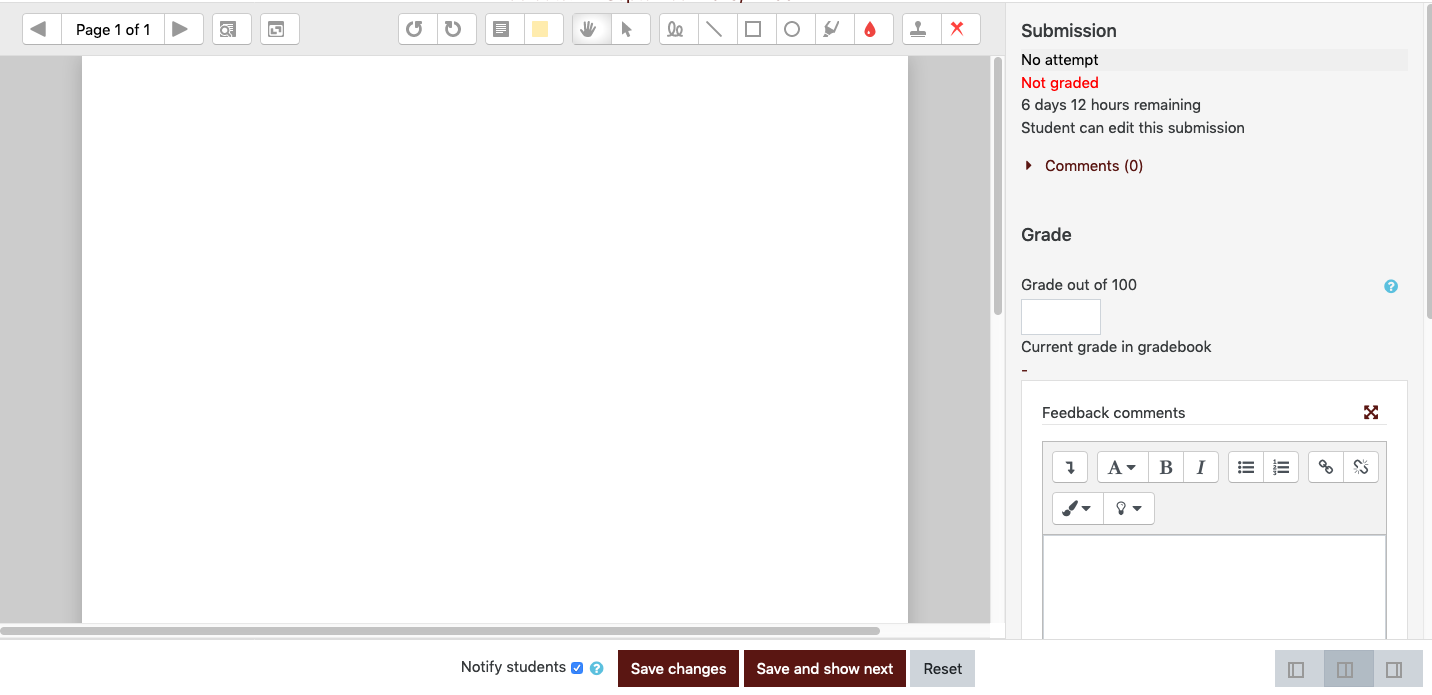Select the Oval annotation tool
This screenshot has height=695, width=1432.
coord(792,29)
